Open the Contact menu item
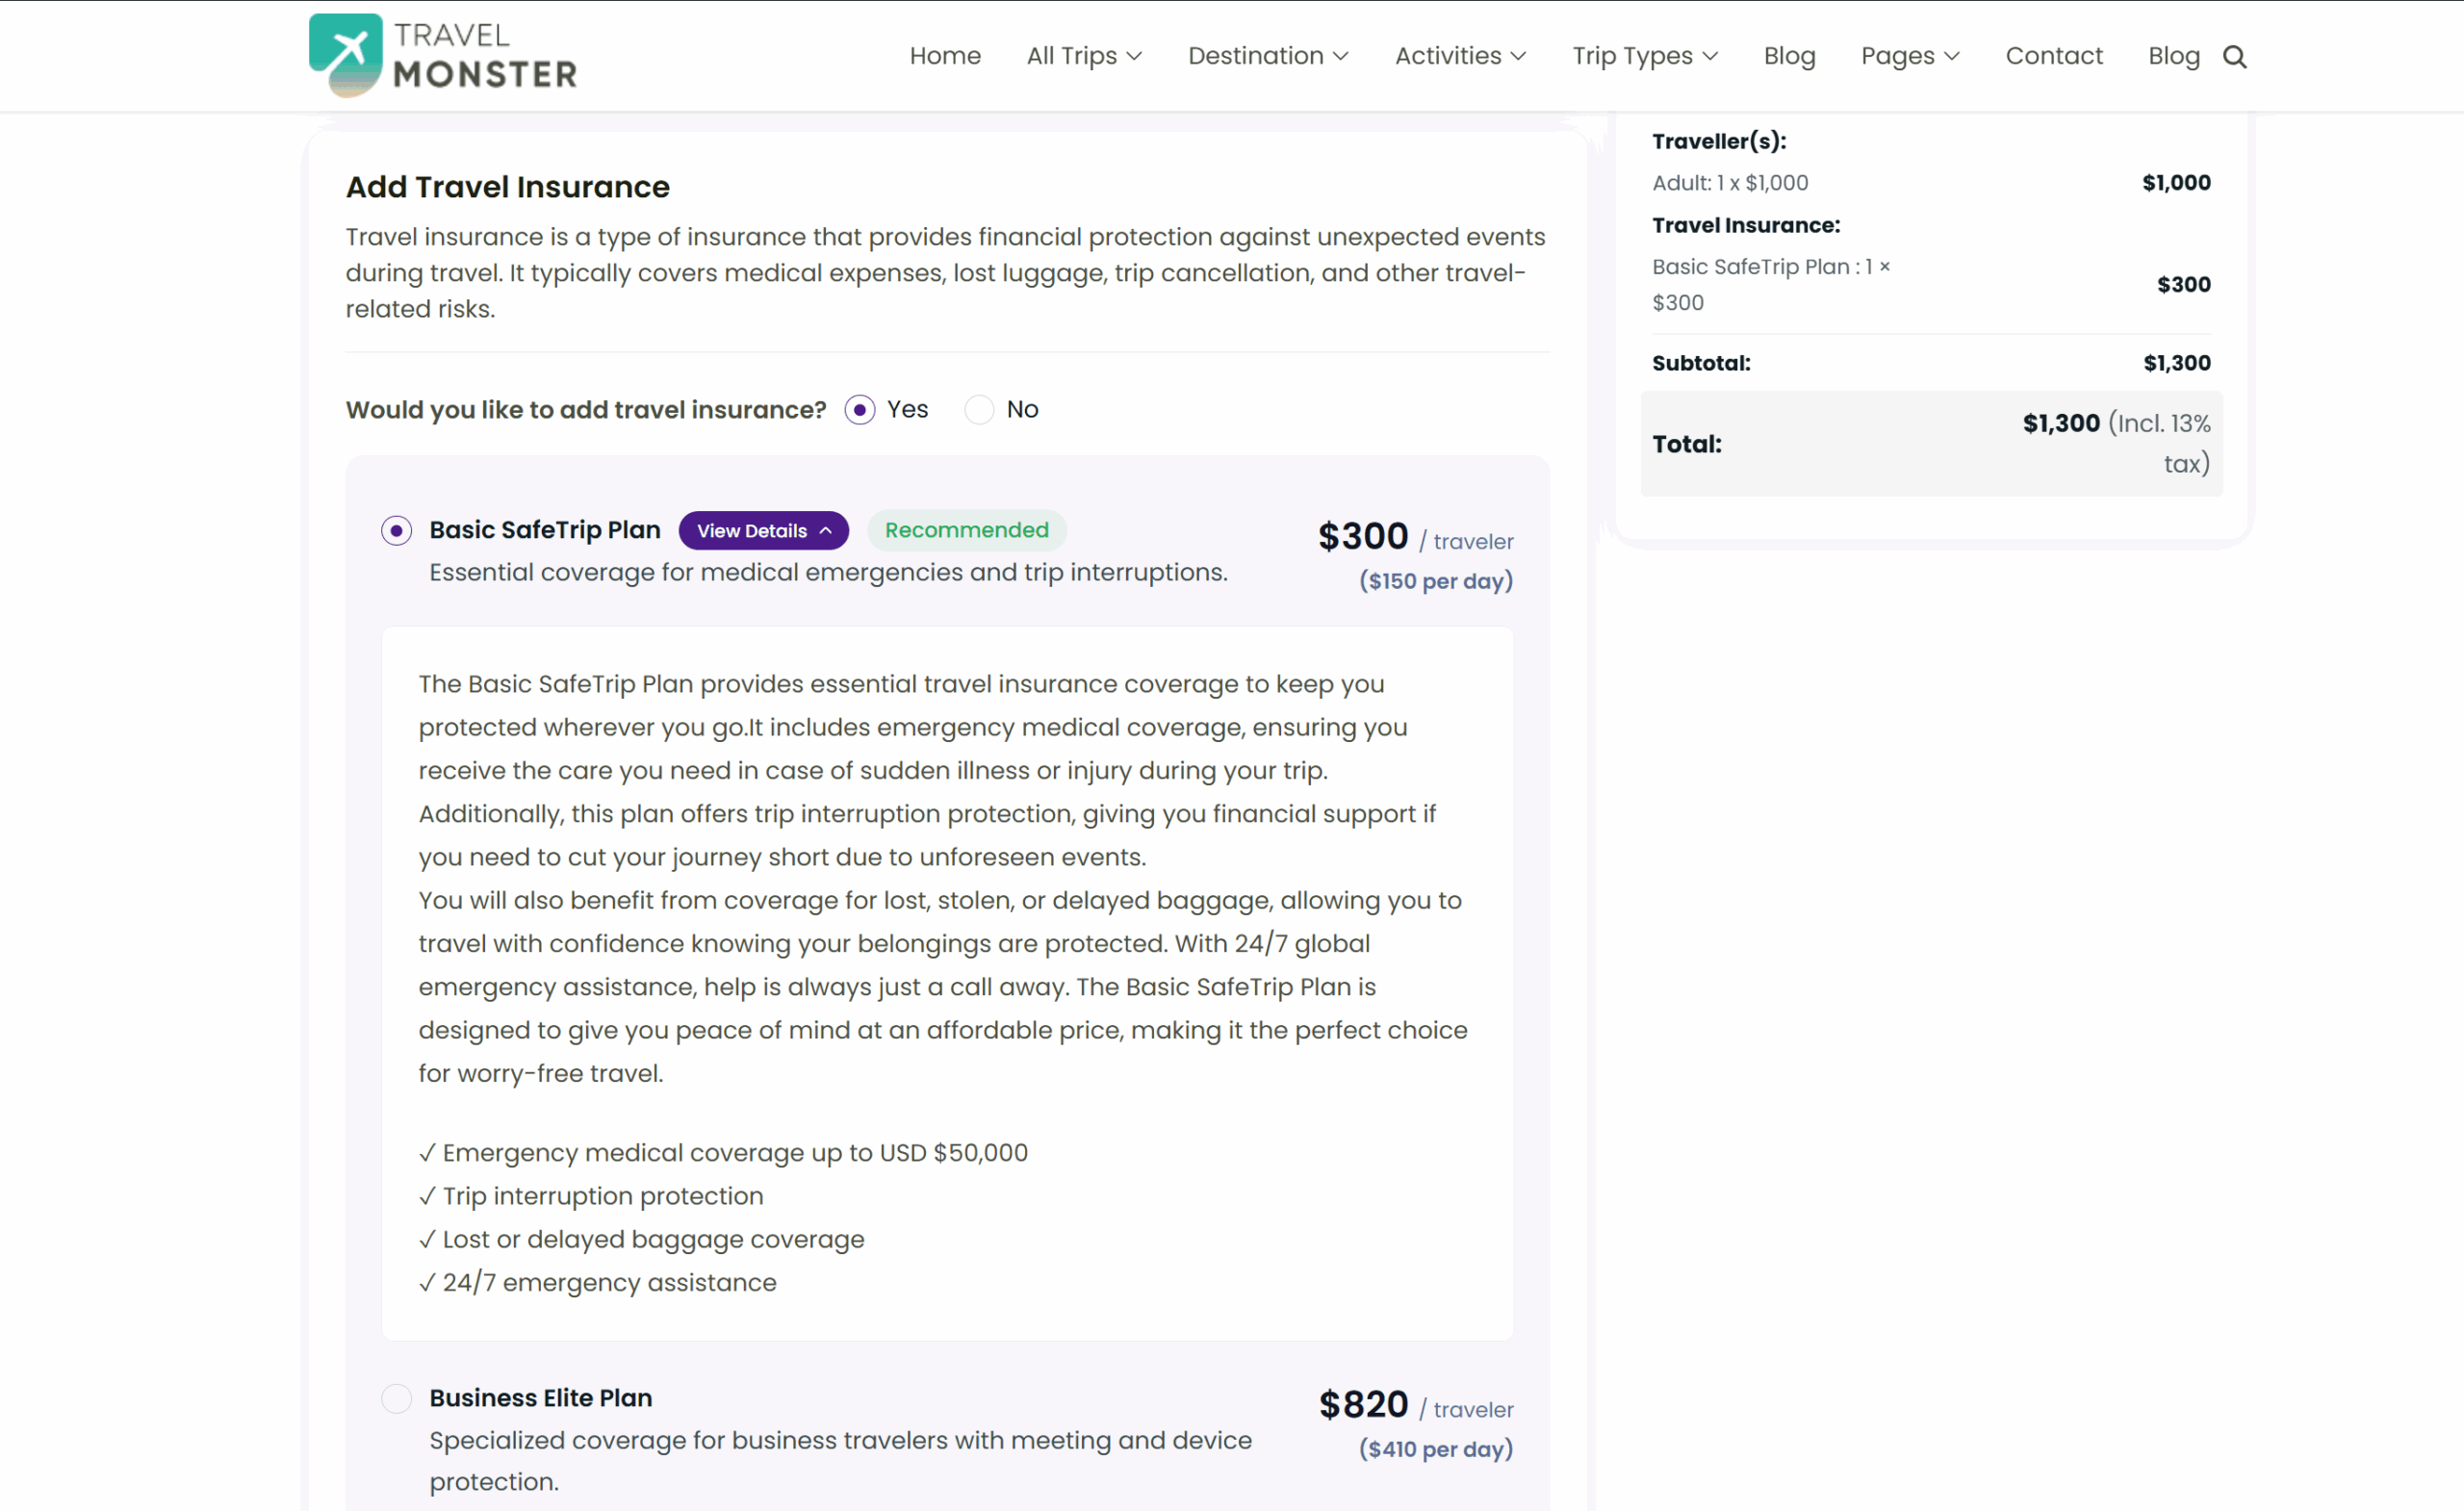Image resolution: width=2464 pixels, height=1511 pixels. (2054, 56)
